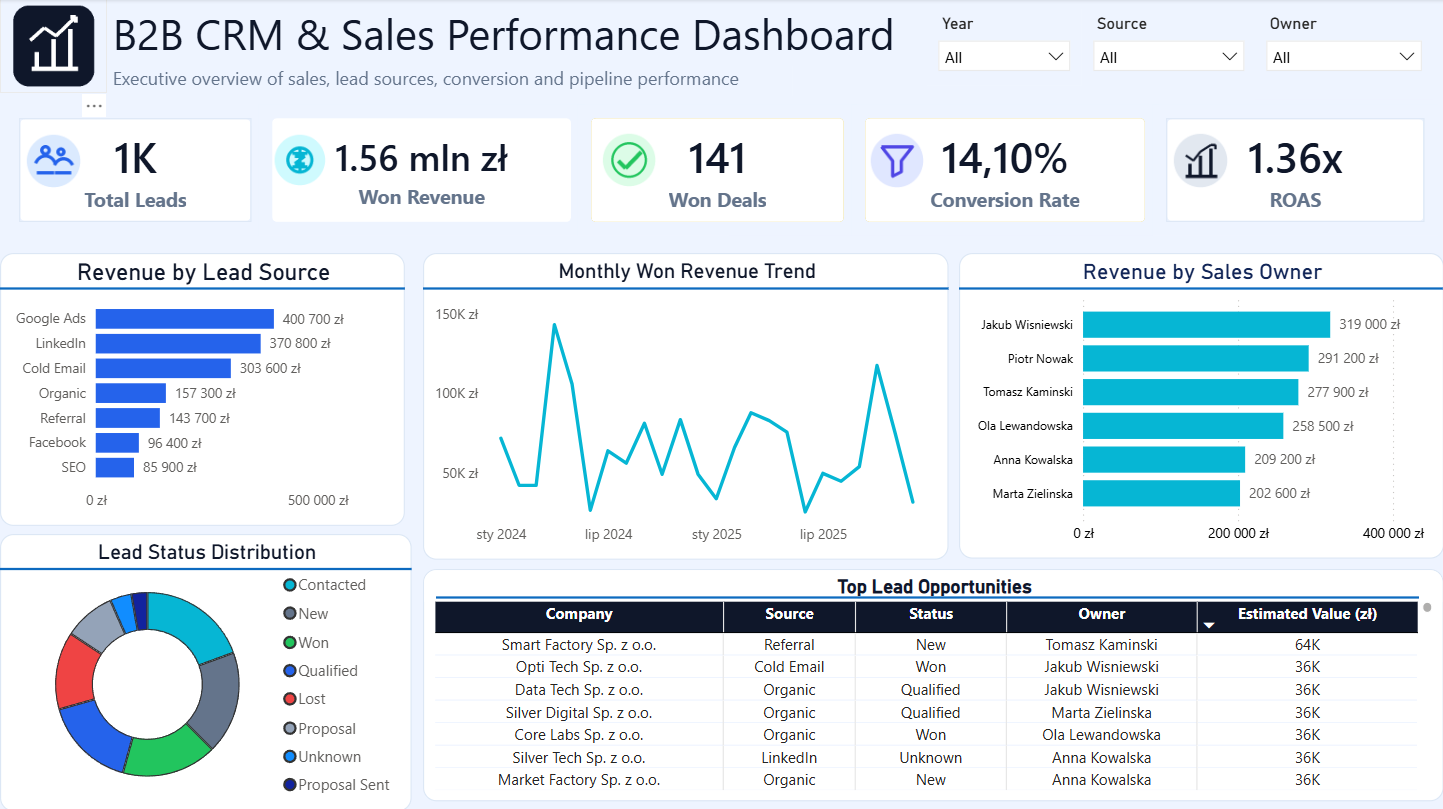Click the Cold Email revenue bar

coord(163,368)
